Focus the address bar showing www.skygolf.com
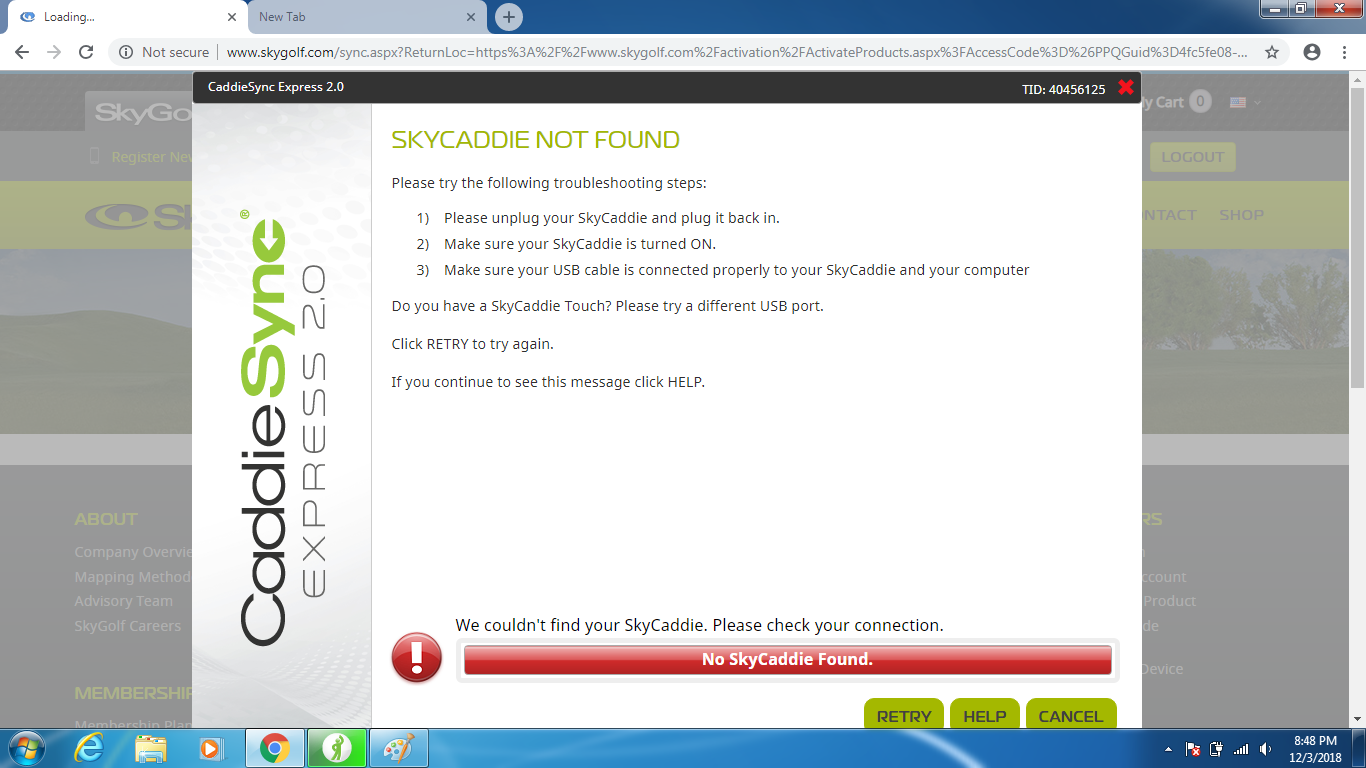This screenshot has width=1366, height=768. point(735,52)
